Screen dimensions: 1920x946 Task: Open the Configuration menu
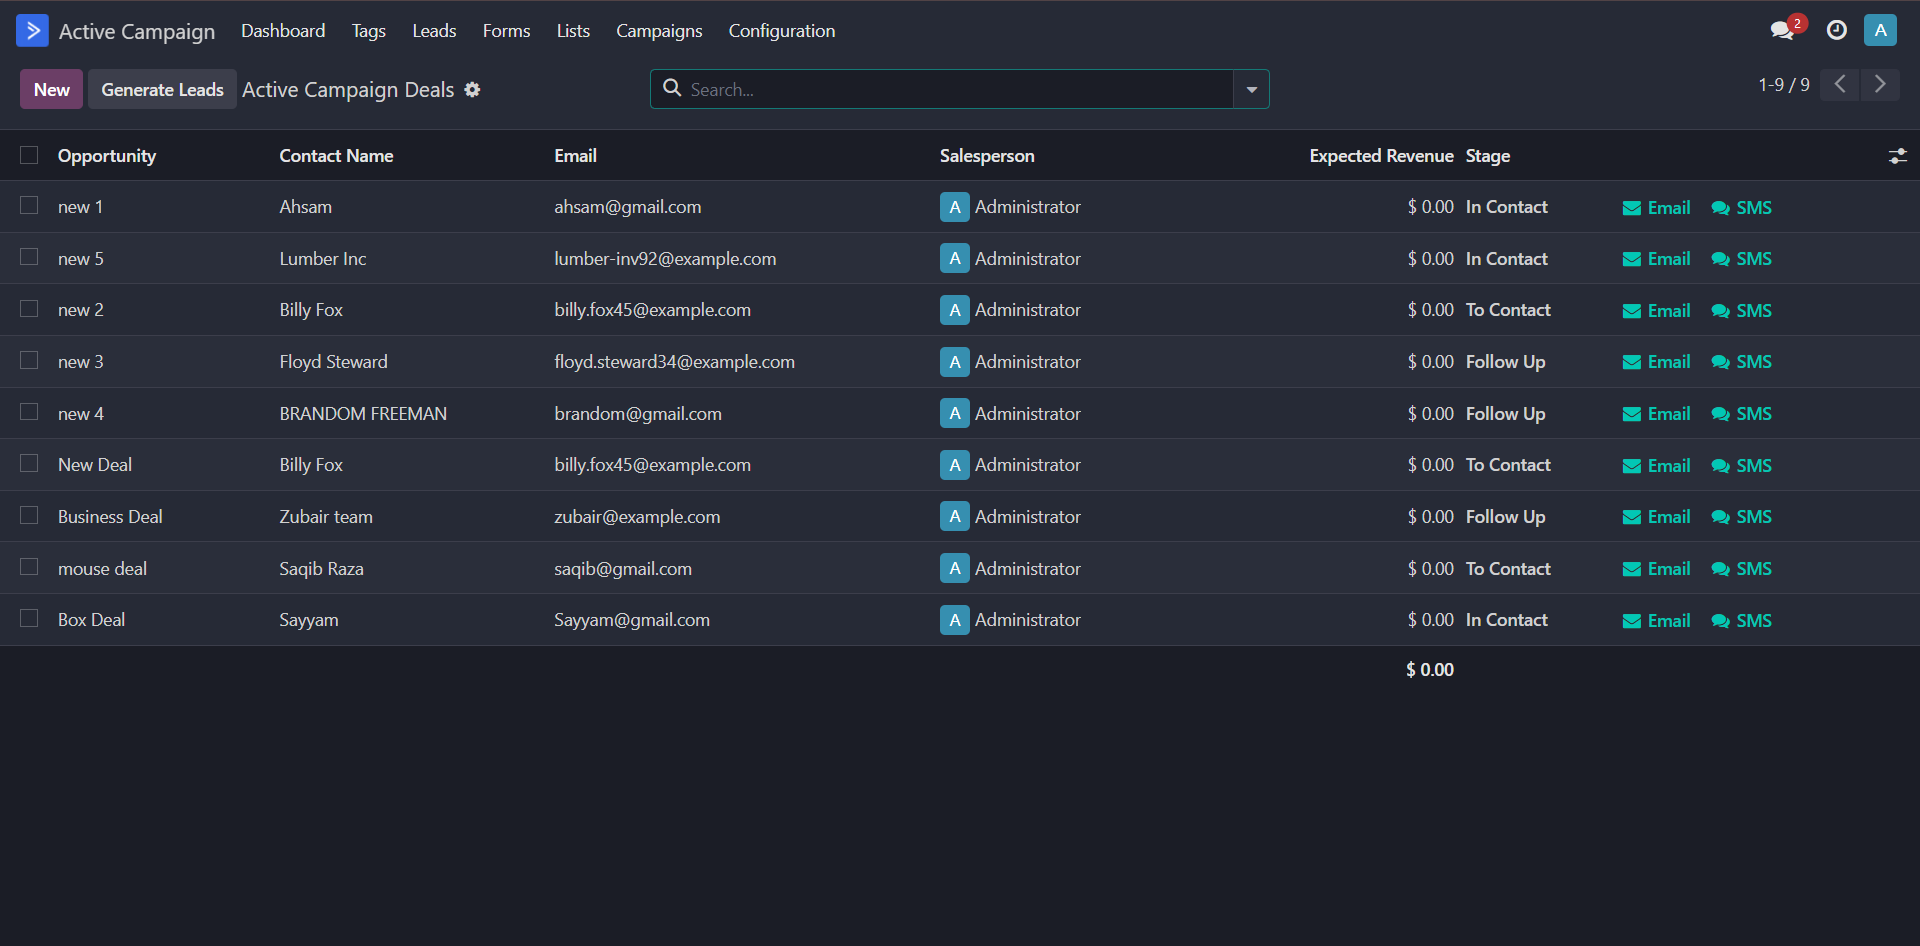point(782,31)
